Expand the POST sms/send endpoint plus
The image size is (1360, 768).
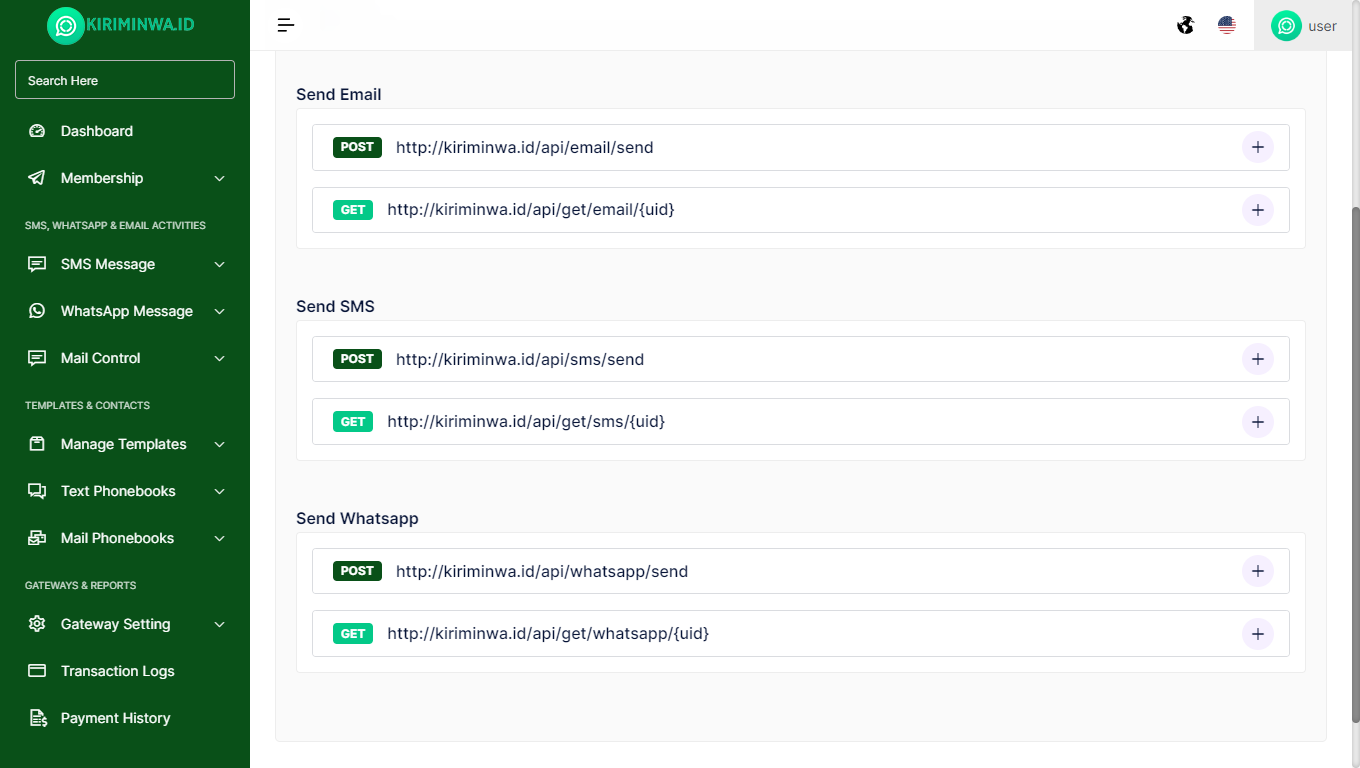(1258, 359)
